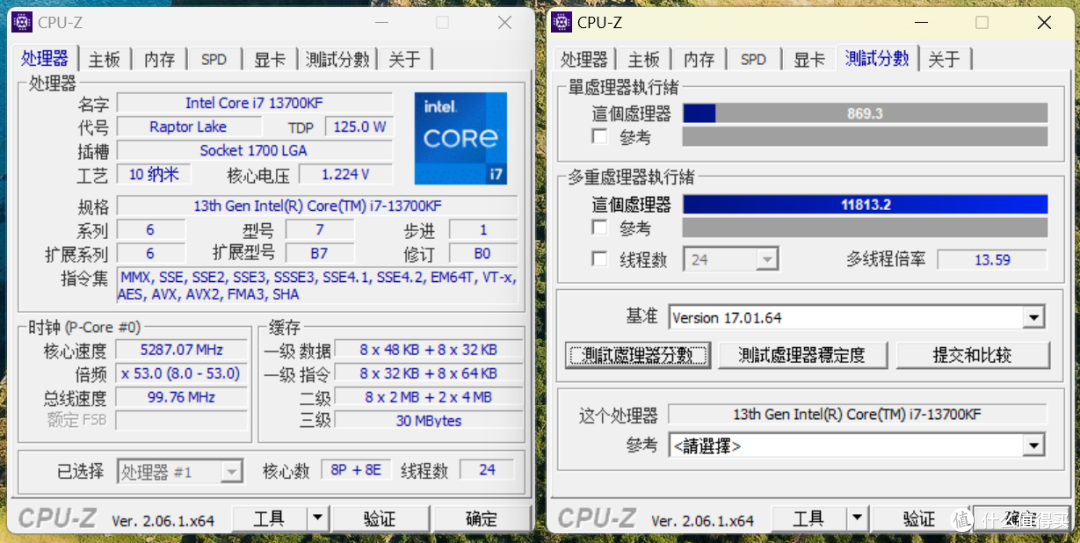Click the 核心速度 5287.07 MHz field
Screen dimensions: 1080x543
(x=182, y=349)
